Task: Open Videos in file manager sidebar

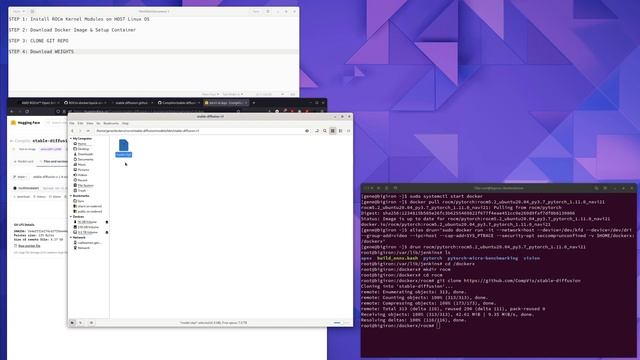Action: pos(82,175)
